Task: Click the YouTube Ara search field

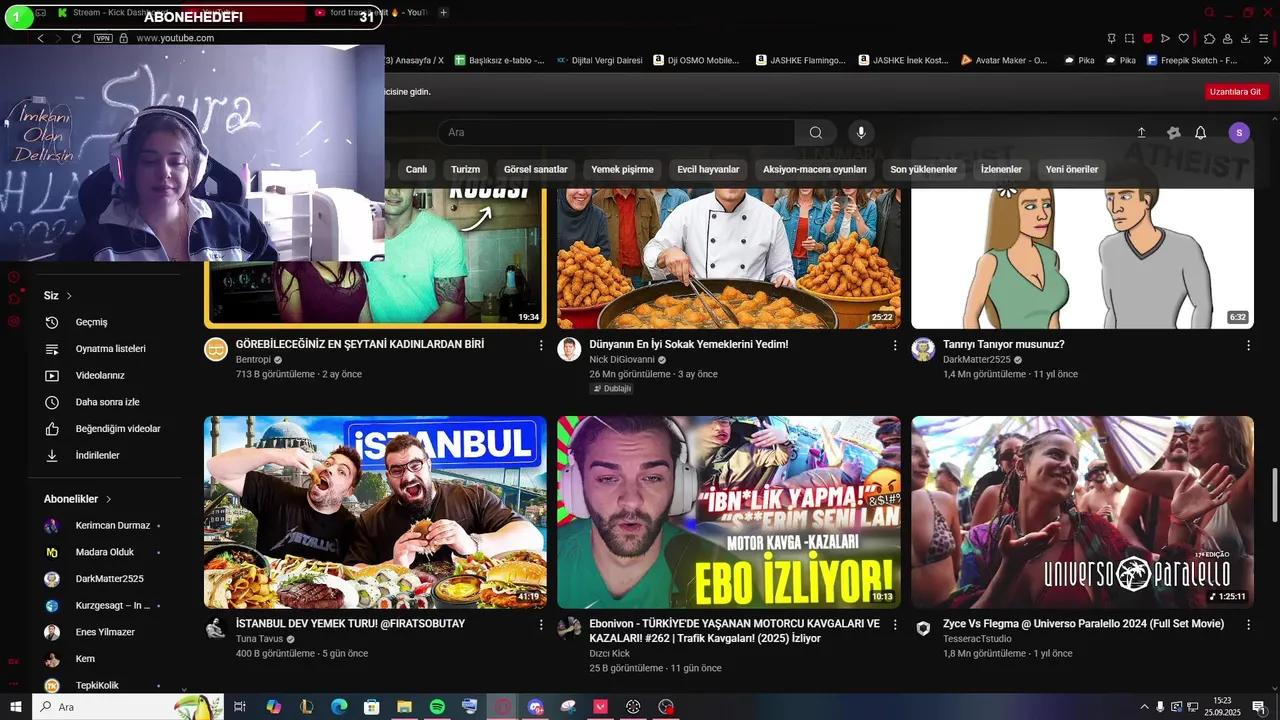Action: click(x=616, y=133)
